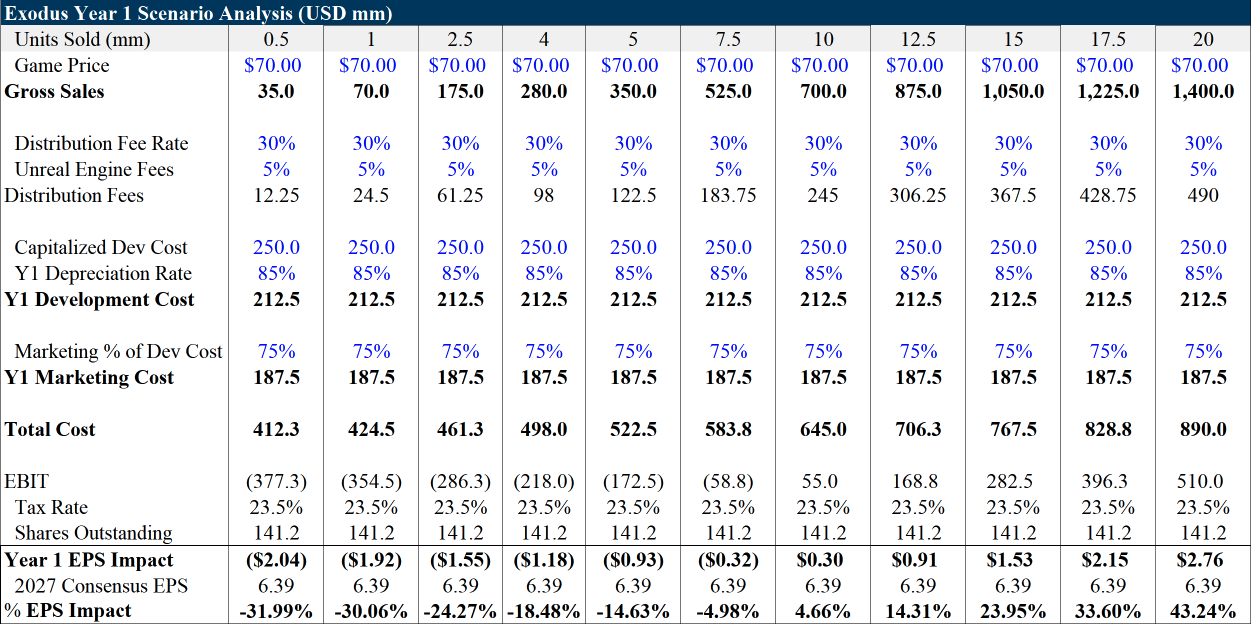Select the 'Units Sold (mm)' row label
The height and width of the screenshot is (624, 1251).
tap(82, 39)
